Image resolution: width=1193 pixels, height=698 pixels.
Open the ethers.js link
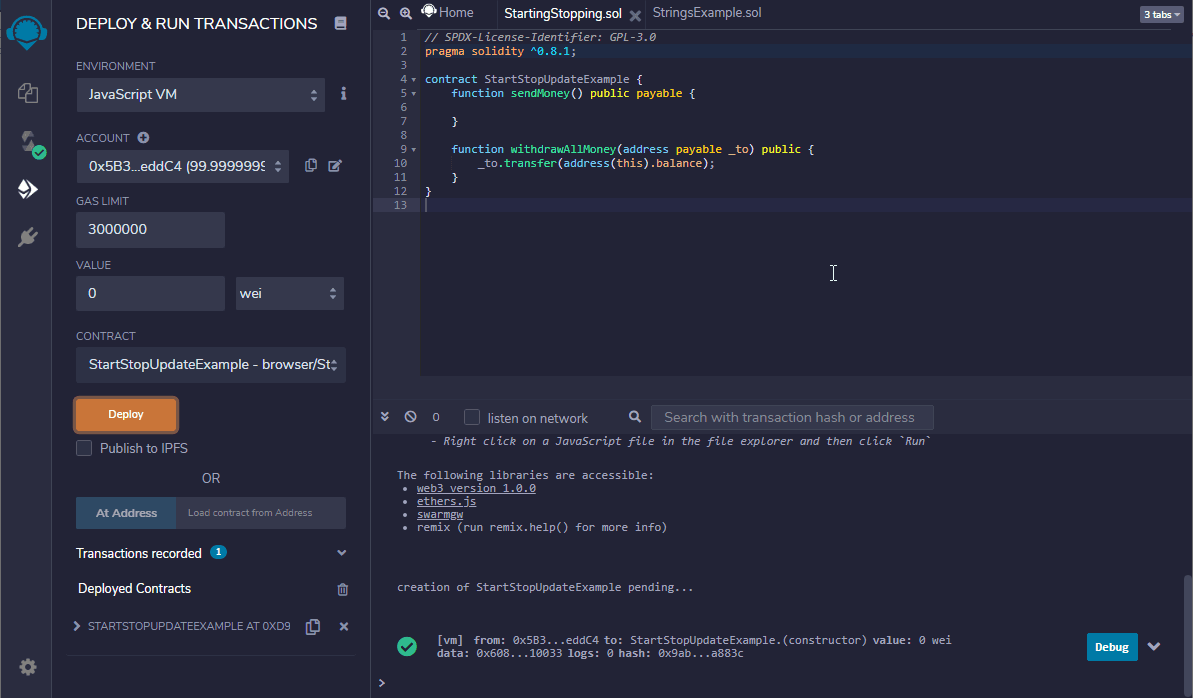point(447,502)
